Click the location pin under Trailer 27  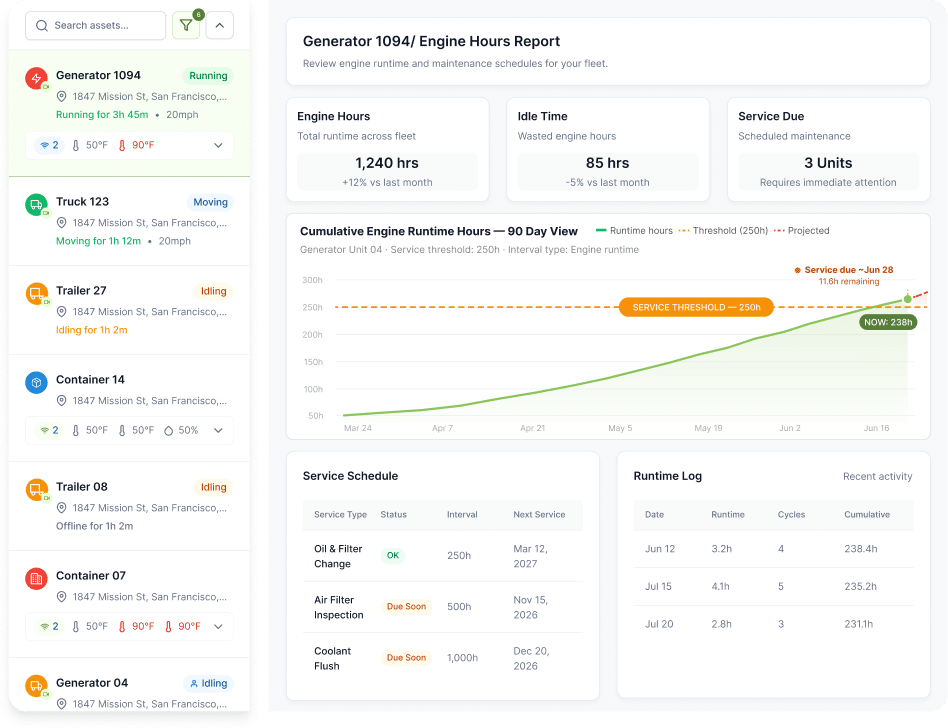click(x=61, y=312)
